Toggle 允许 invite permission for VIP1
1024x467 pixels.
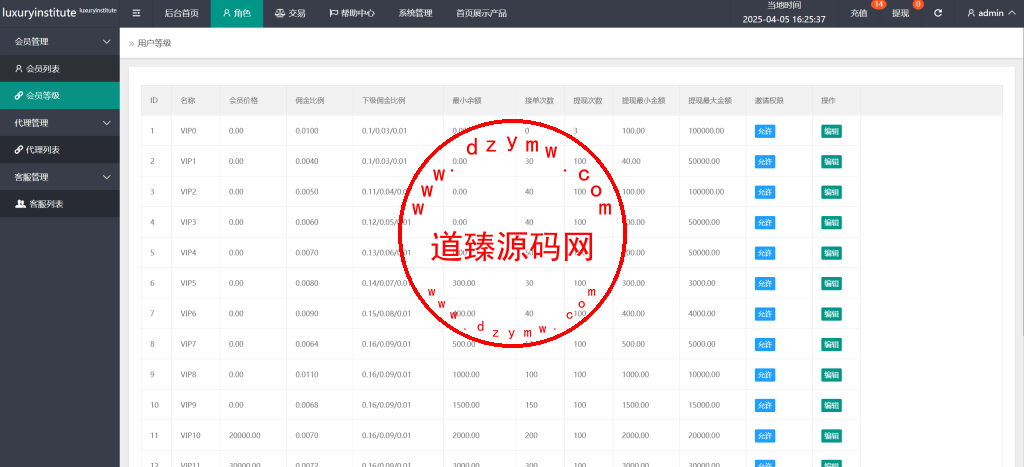[765, 161]
